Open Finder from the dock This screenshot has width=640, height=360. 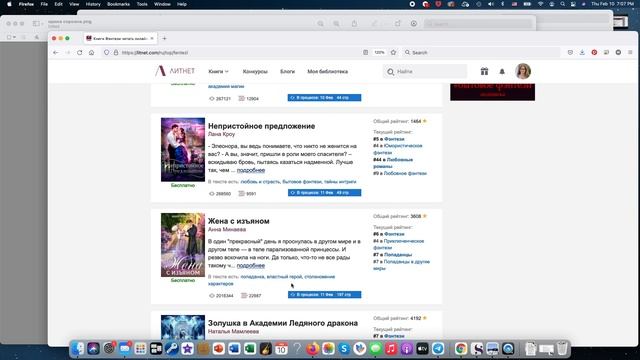click(x=78, y=349)
